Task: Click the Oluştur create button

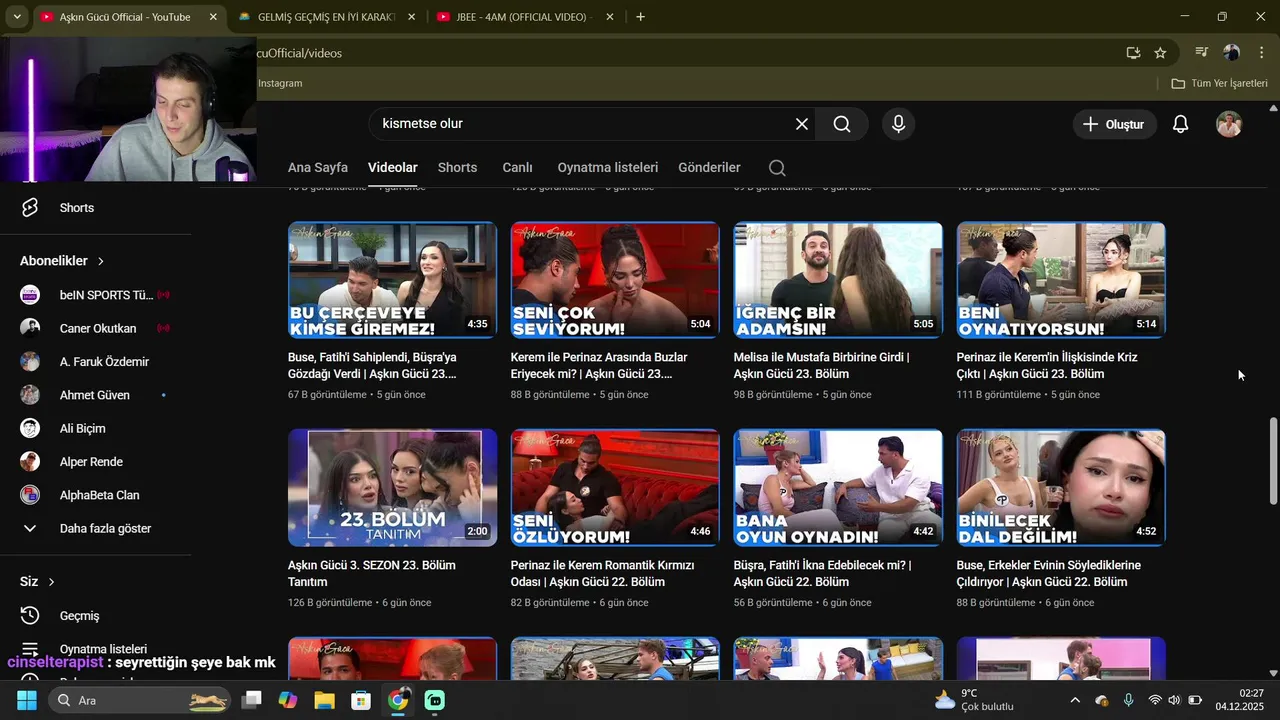Action: point(1114,124)
